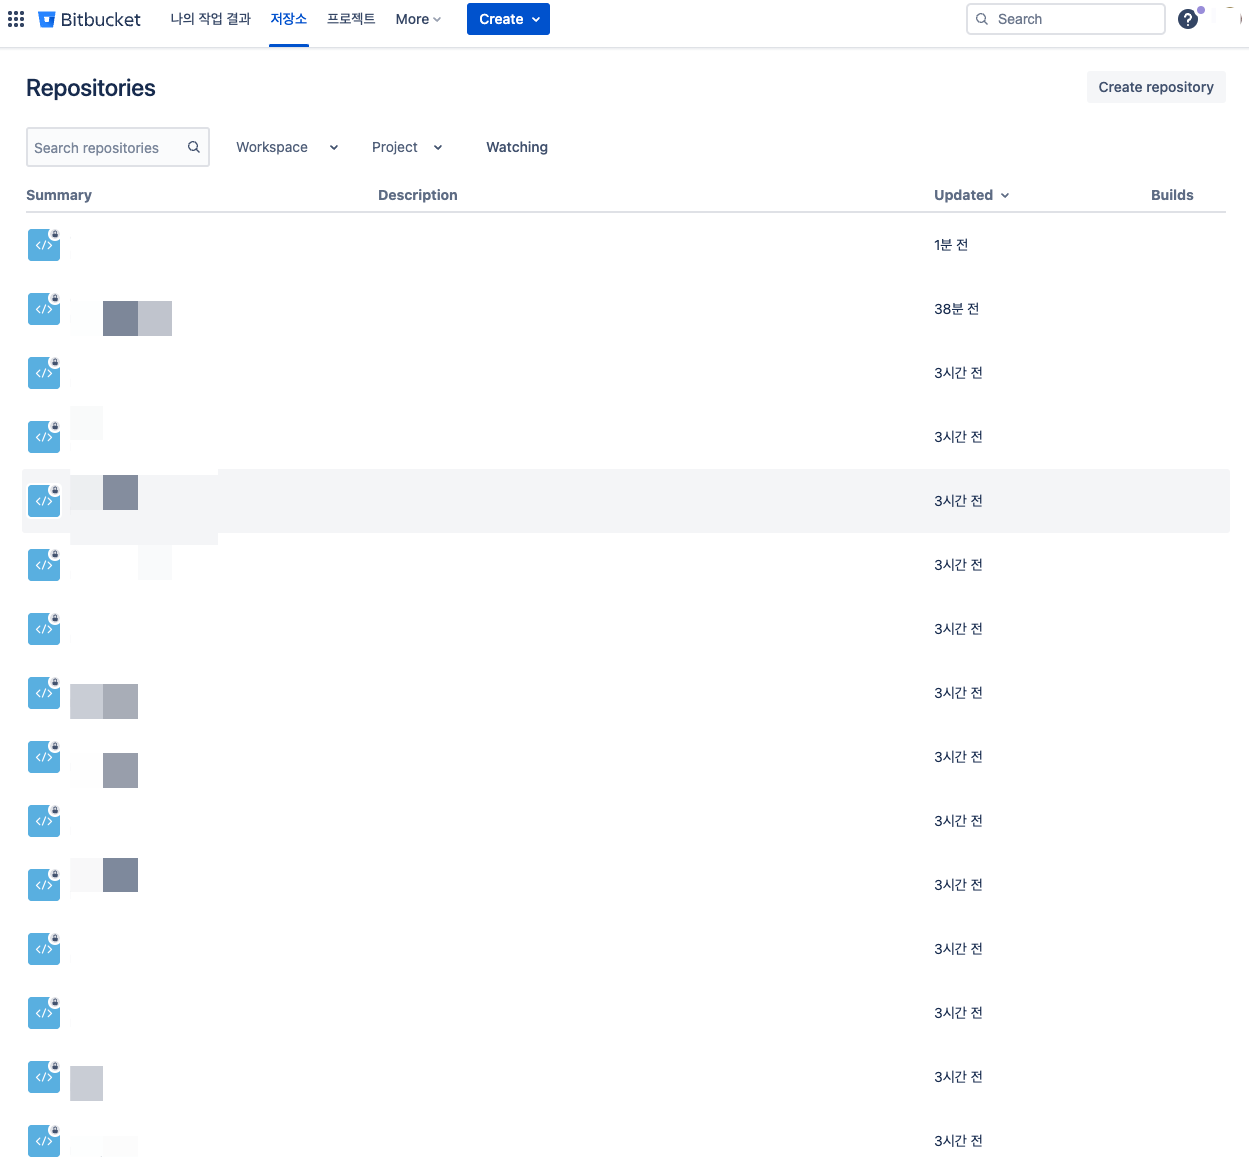Switch to the 프로젝트 tab
The width and height of the screenshot is (1249, 1159).
[351, 19]
